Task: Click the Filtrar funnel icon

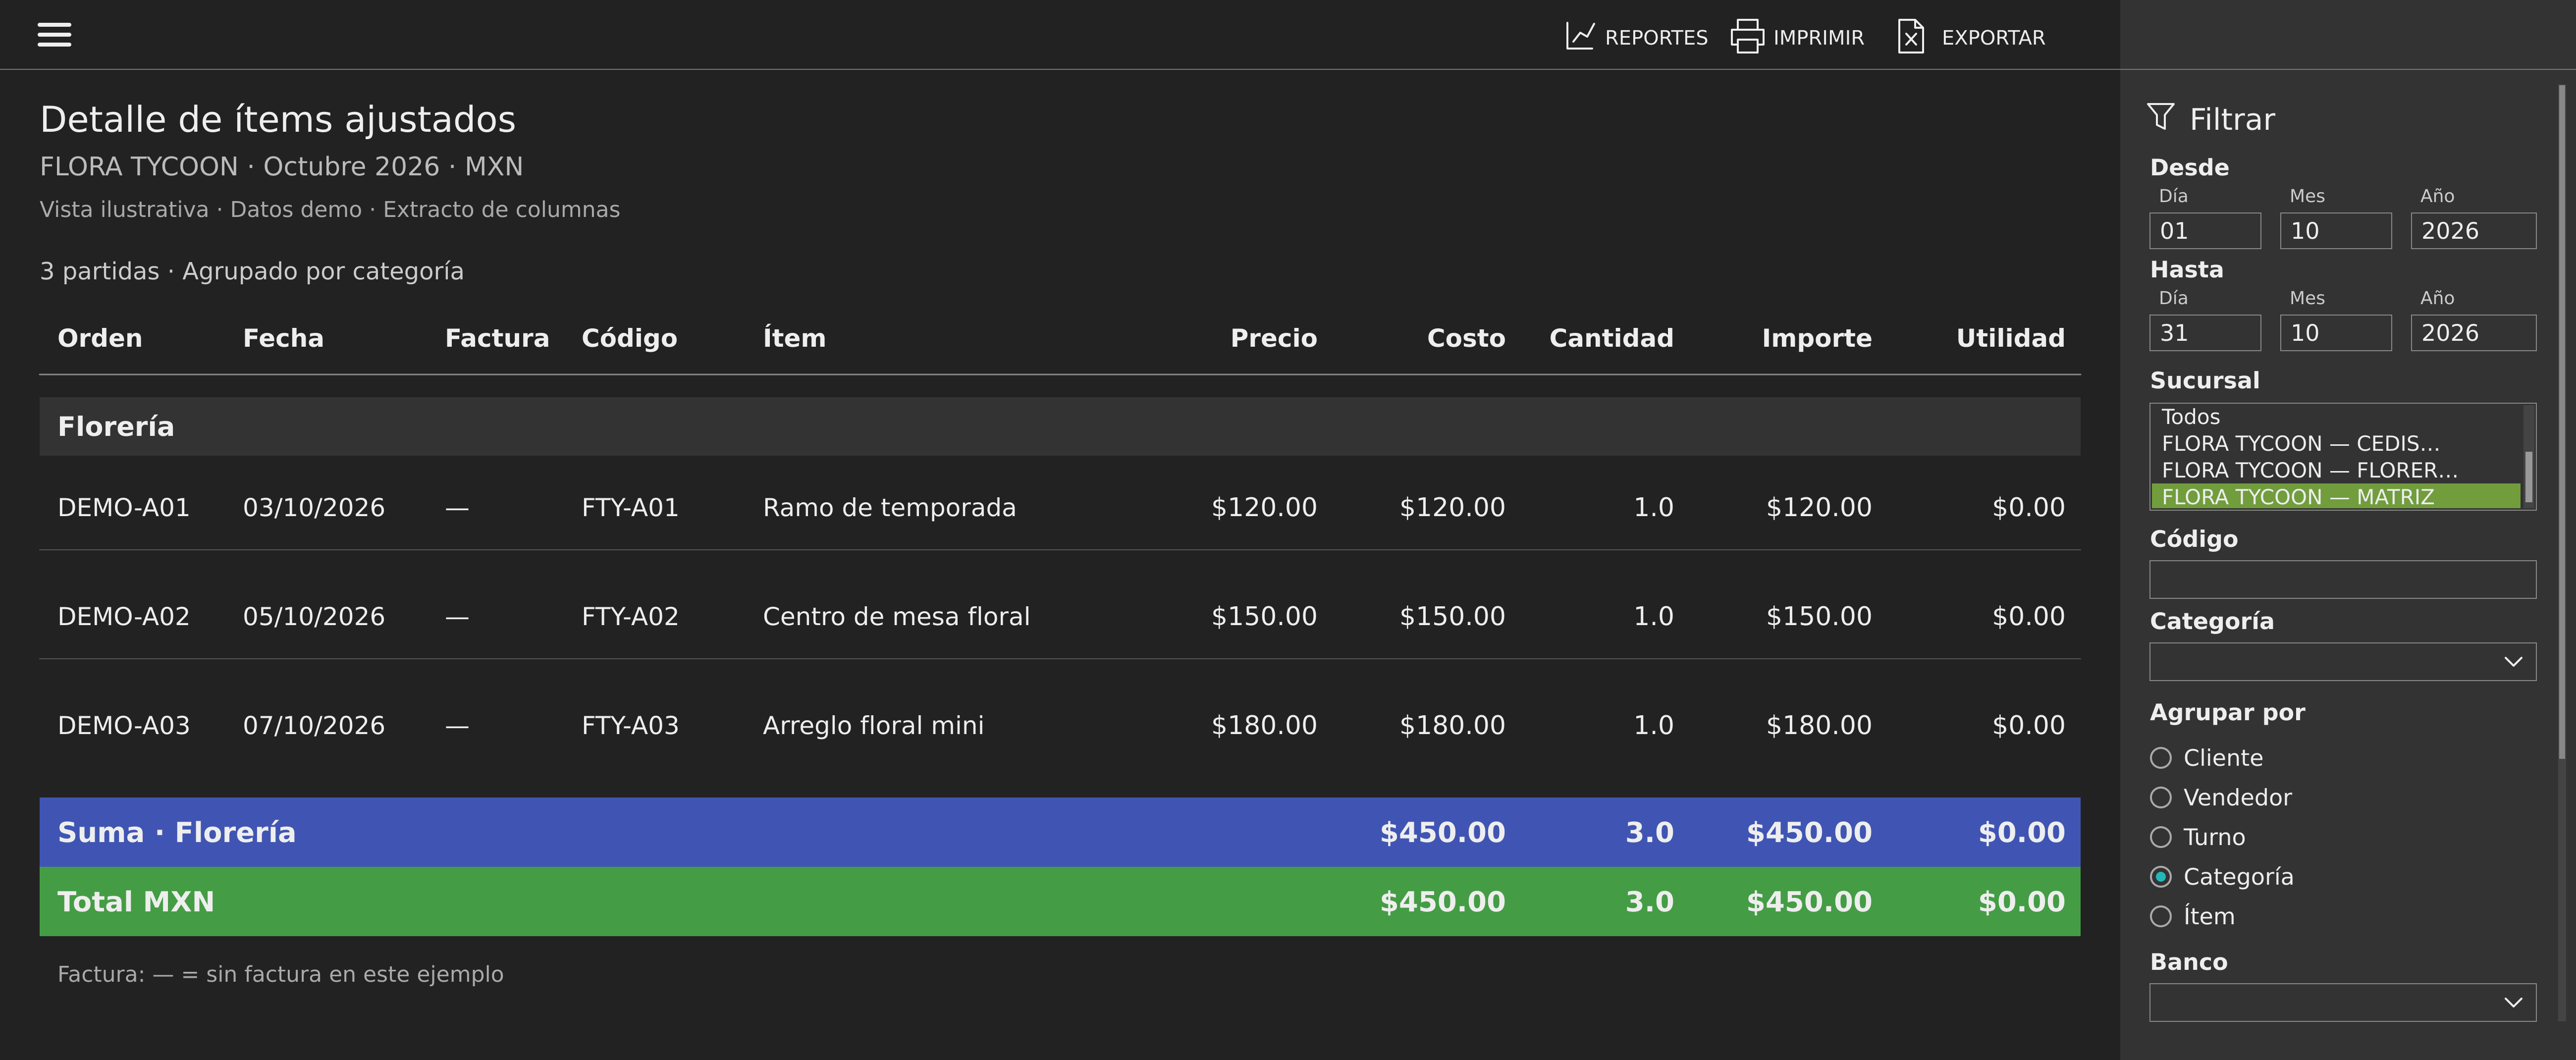Action: click(x=2160, y=117)
